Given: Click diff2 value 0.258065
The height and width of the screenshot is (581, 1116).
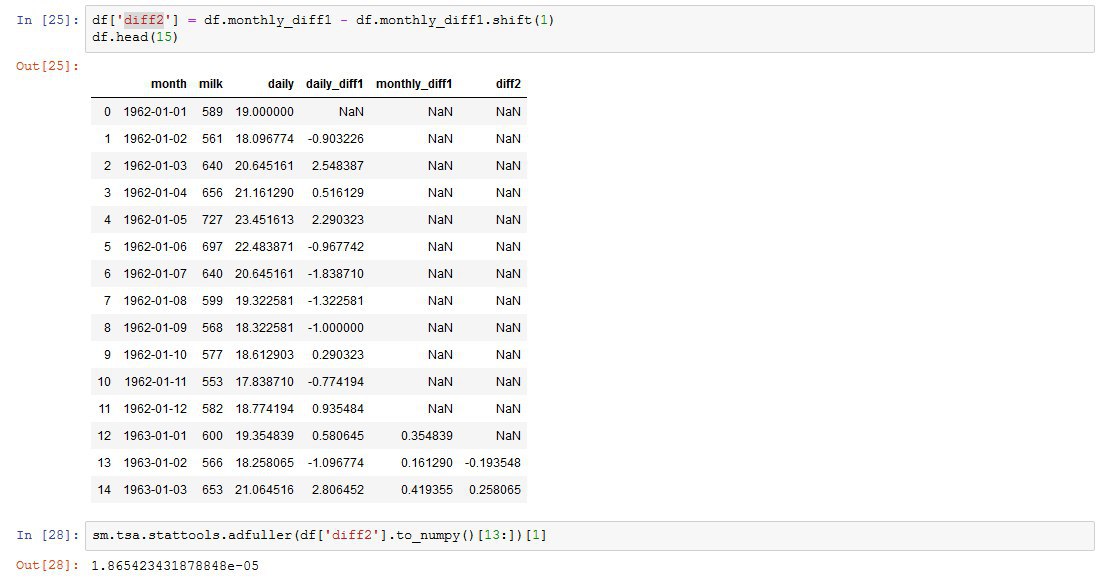Looking at the screenshot, I should click(x=495, y=491).
